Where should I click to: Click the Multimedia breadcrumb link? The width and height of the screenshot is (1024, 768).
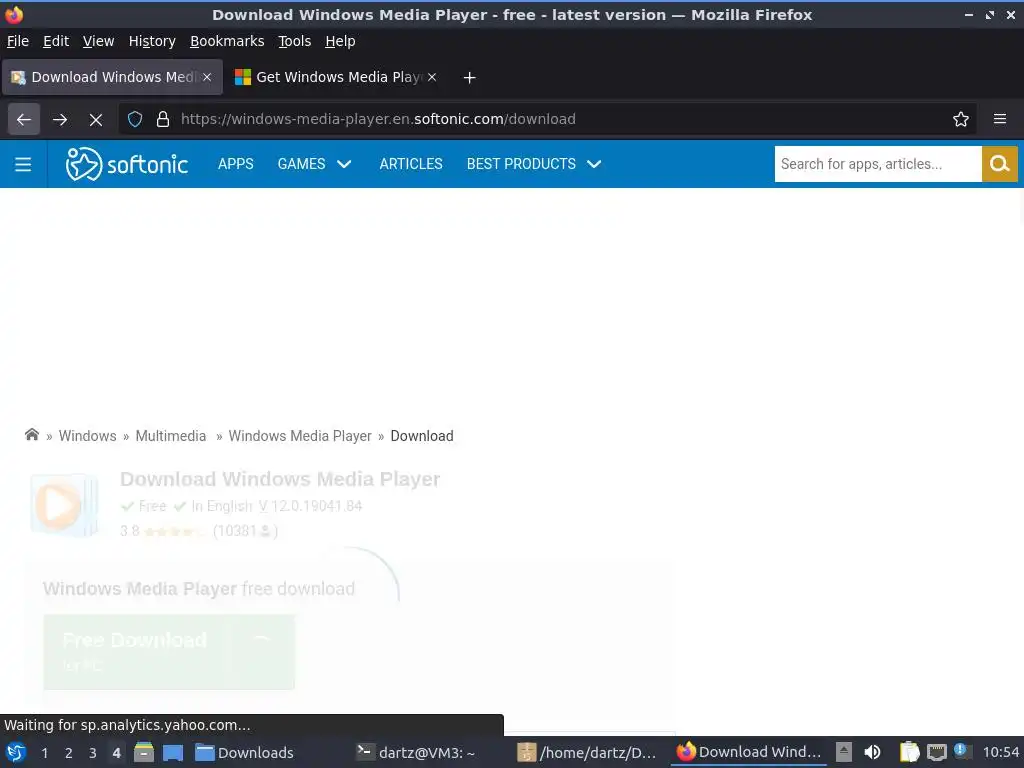170,436
